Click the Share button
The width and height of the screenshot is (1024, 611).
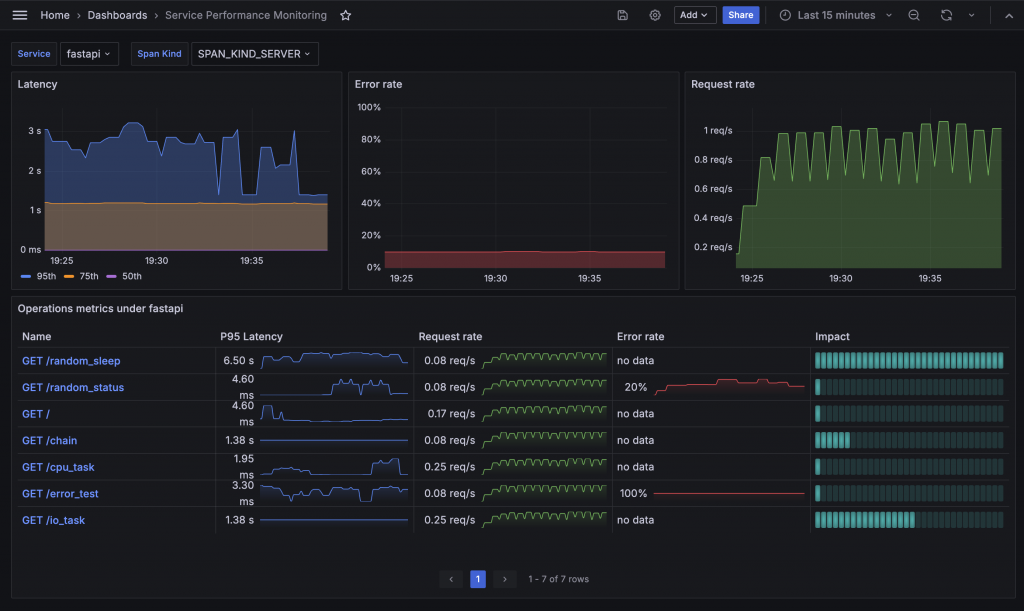coord(741,15)
